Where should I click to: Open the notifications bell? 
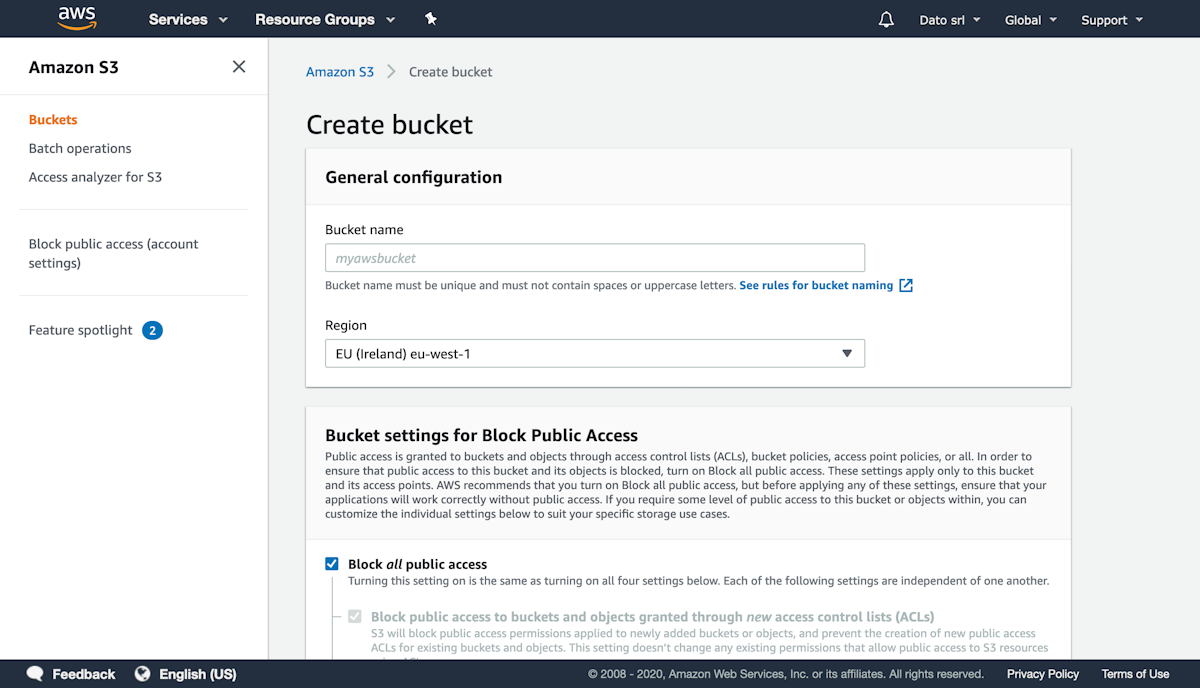pos(886,20)
